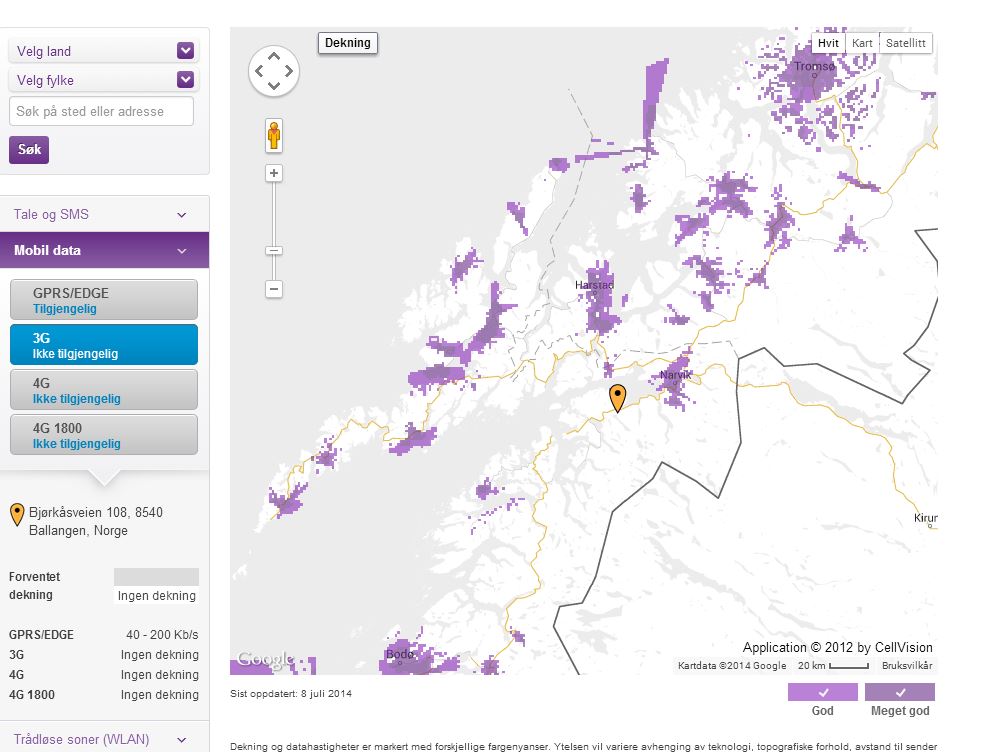This screenshot has width=989, height=752.
Task: Click the Harstad city label
Action: (594, 285)
